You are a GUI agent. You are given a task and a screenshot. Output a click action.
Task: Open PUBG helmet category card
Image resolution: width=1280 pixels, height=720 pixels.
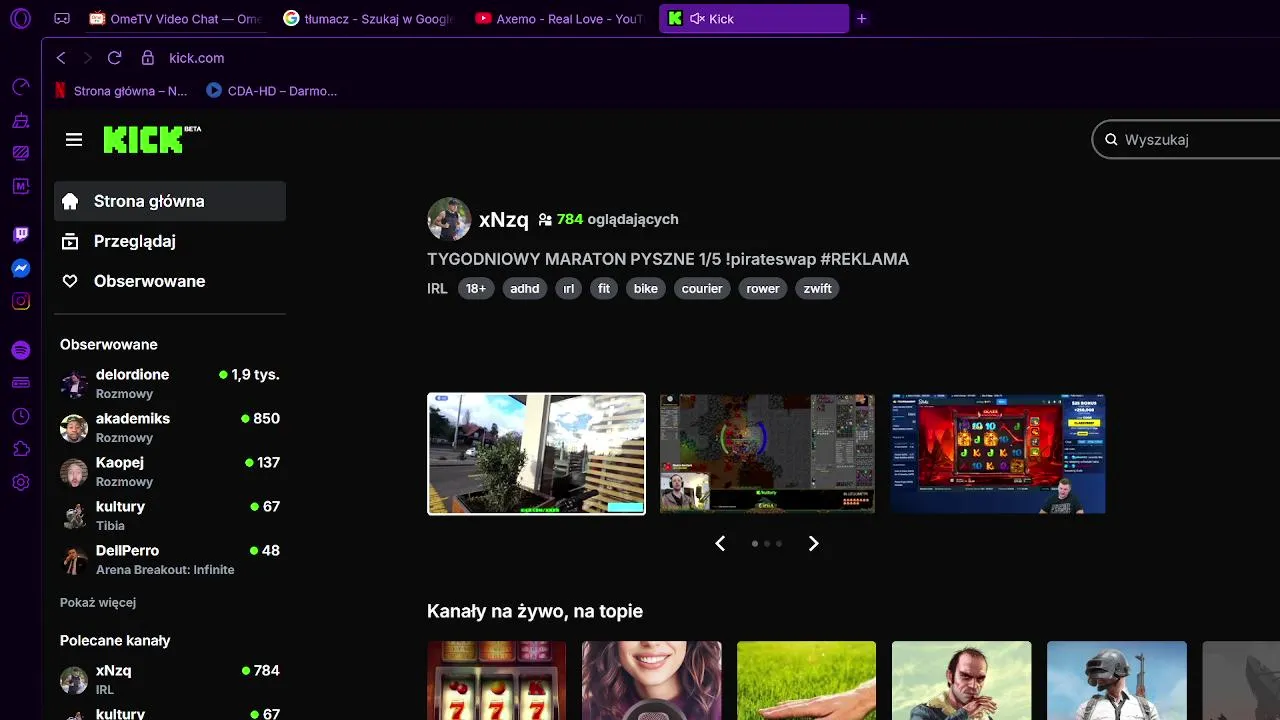point(1116,681)
